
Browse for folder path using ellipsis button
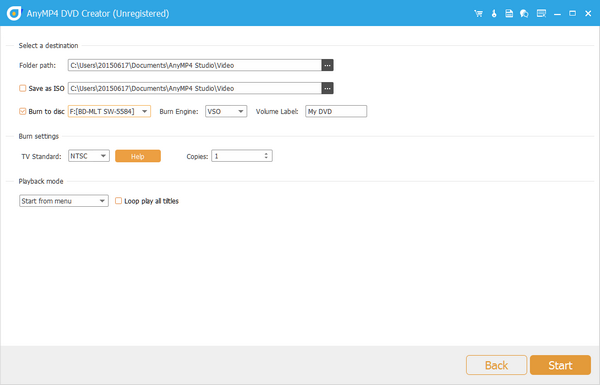(327, 65)
